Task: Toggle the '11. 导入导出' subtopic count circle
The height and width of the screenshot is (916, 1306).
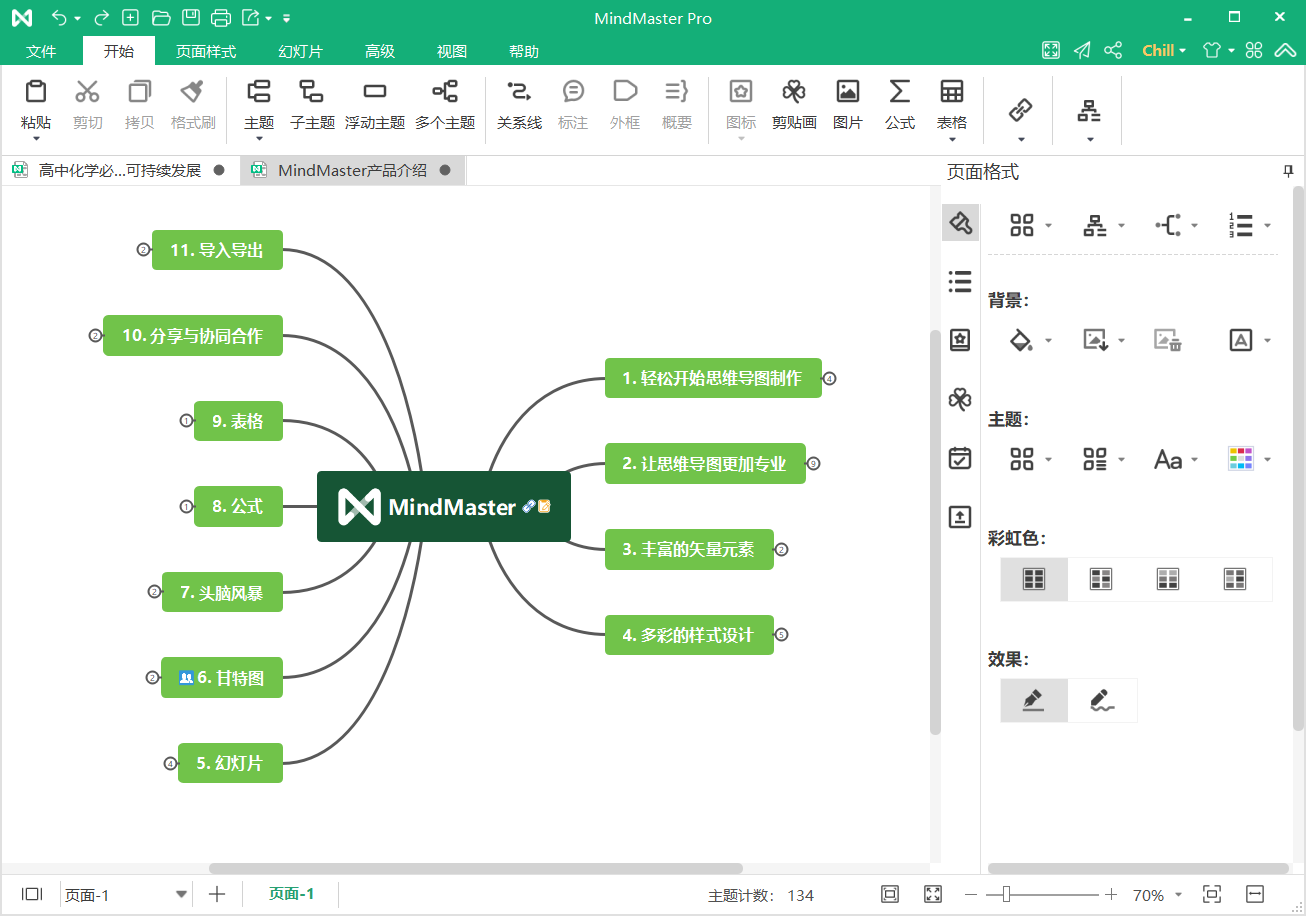Action: [x=143, y=250]
